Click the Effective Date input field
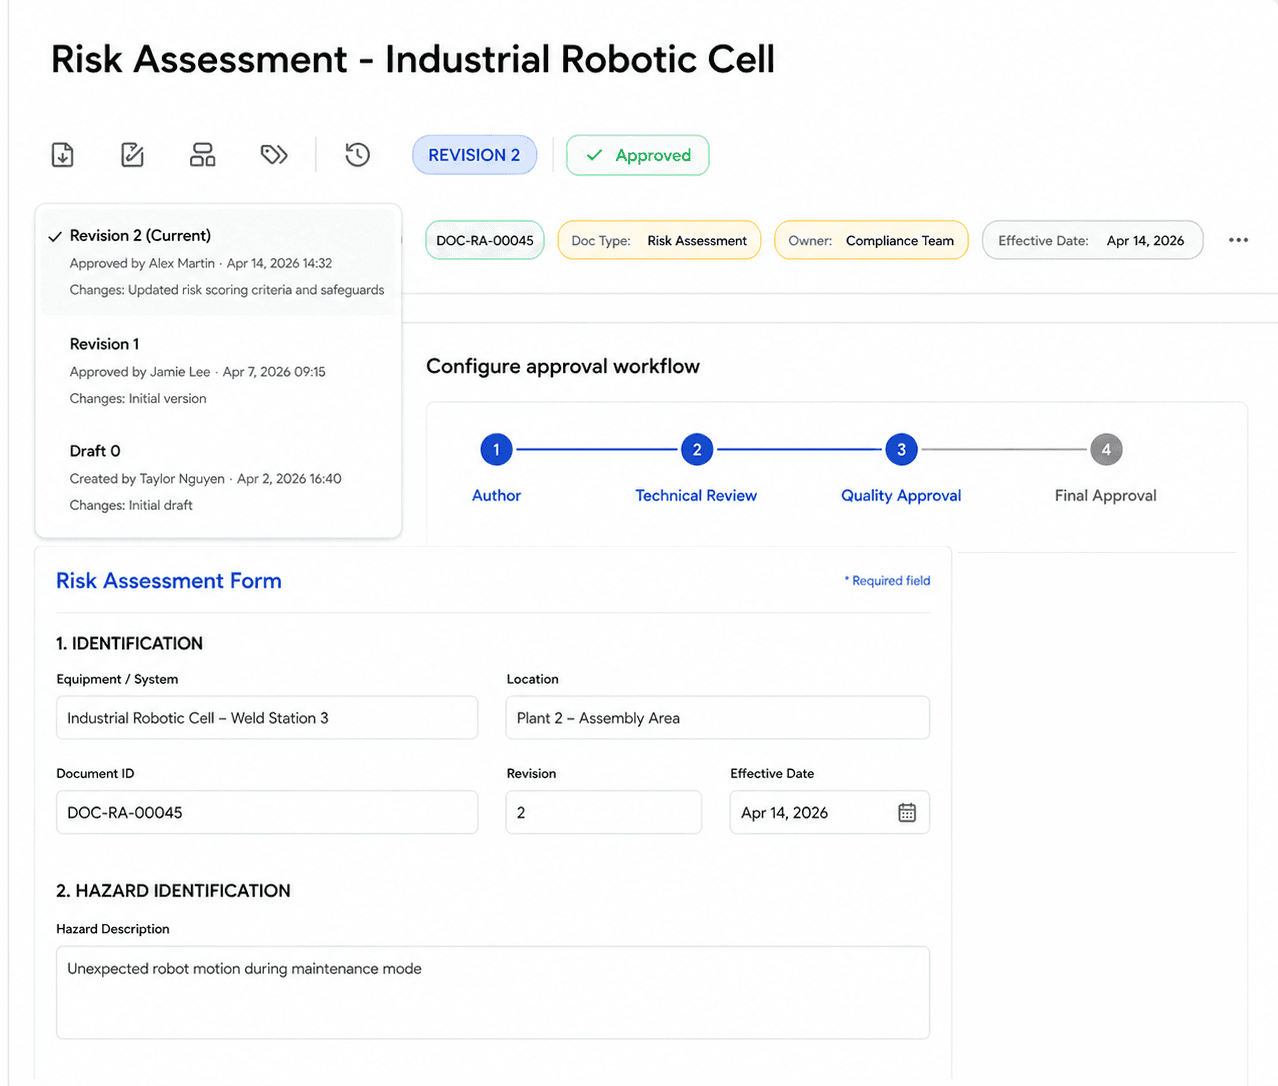Image resolution: width=1278 pixels, height=1086 pixels. click(830, 812)
